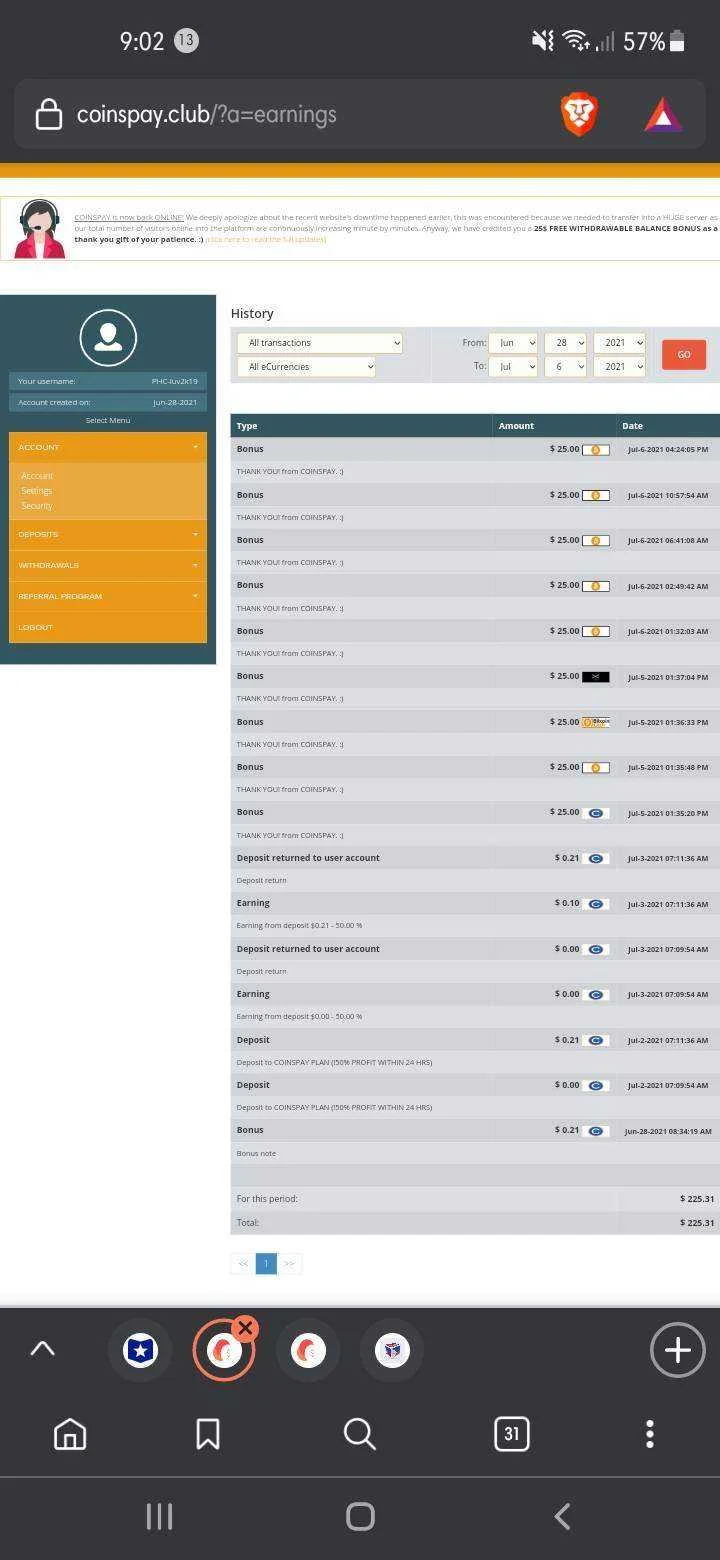Click COINSPAY is now back ONLINE link
This screenshot has height=1560, width=720.
tap(129, 217)
